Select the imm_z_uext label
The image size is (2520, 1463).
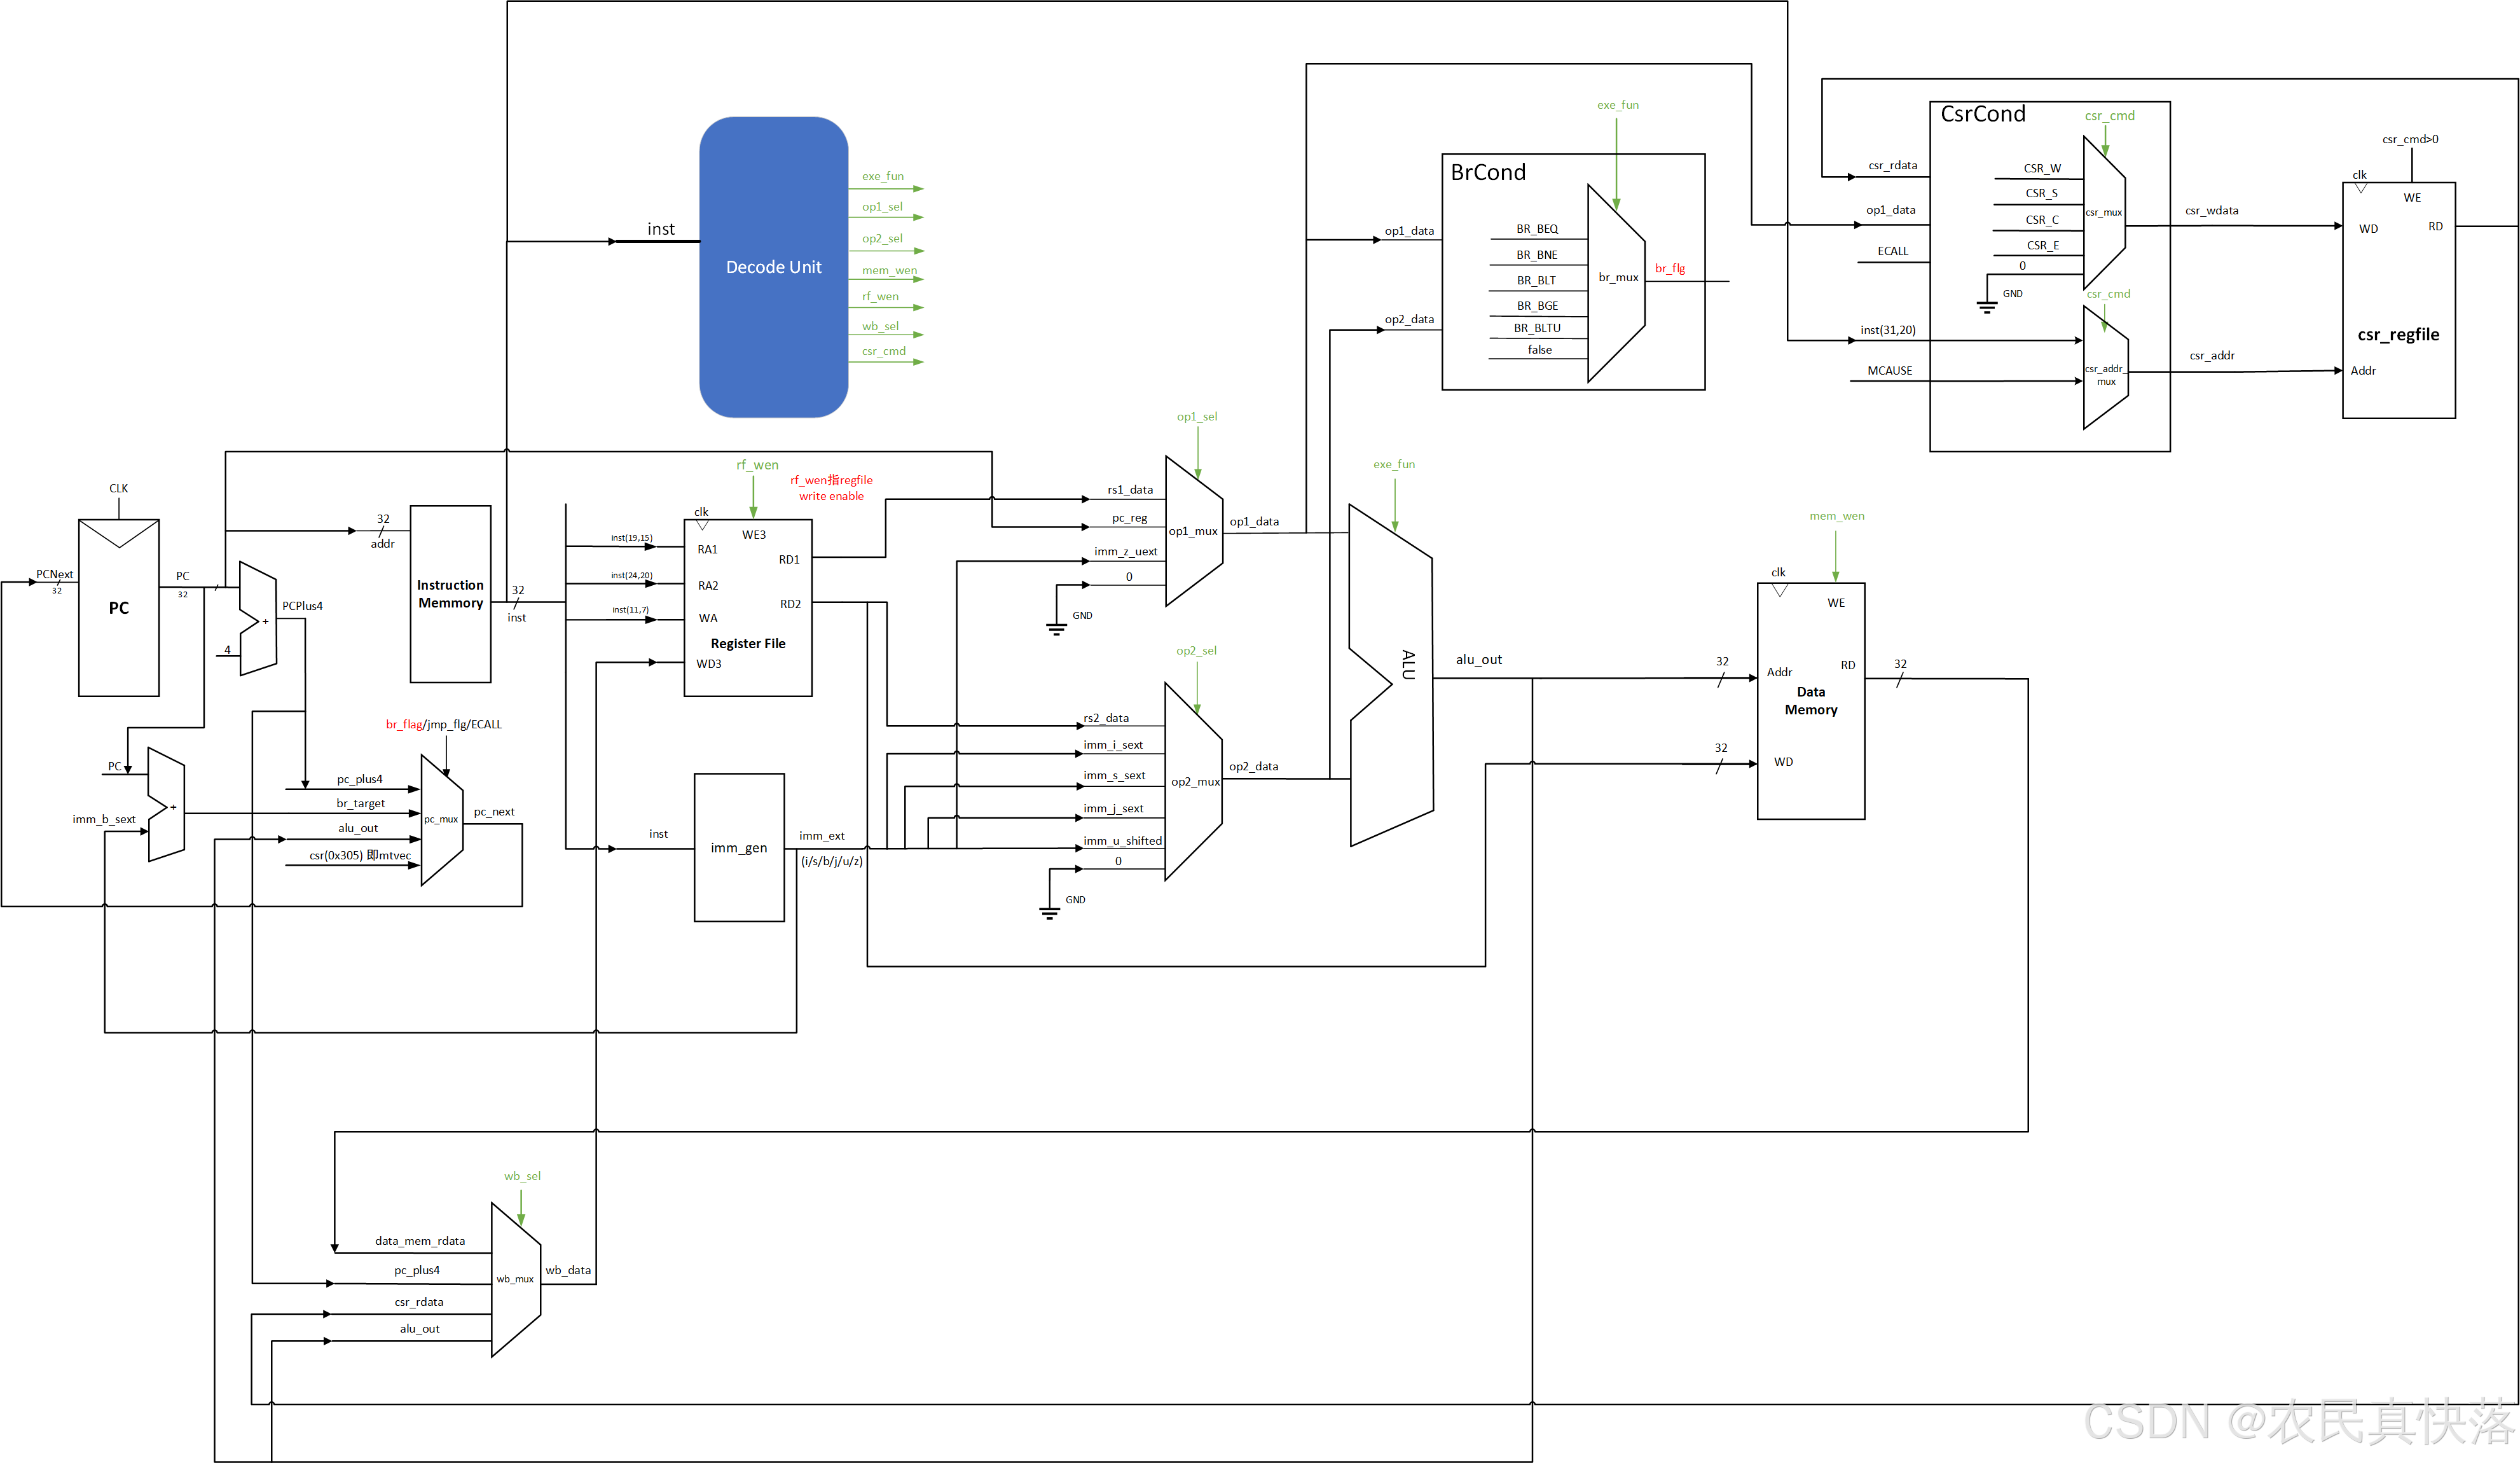tap(1126, 551)
